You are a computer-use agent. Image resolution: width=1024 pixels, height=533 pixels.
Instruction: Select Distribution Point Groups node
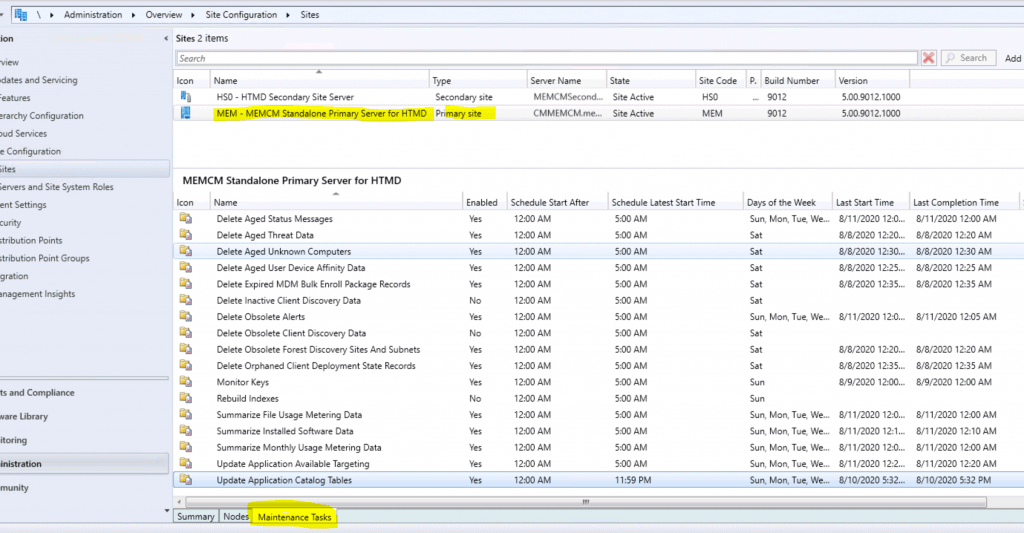click(x=45, y=258)
